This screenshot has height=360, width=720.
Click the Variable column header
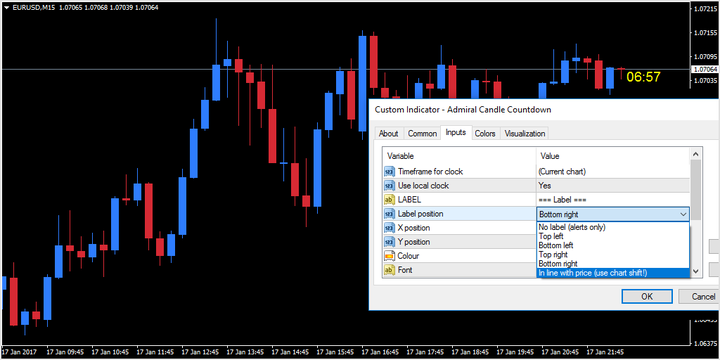[x=459, y=156]
